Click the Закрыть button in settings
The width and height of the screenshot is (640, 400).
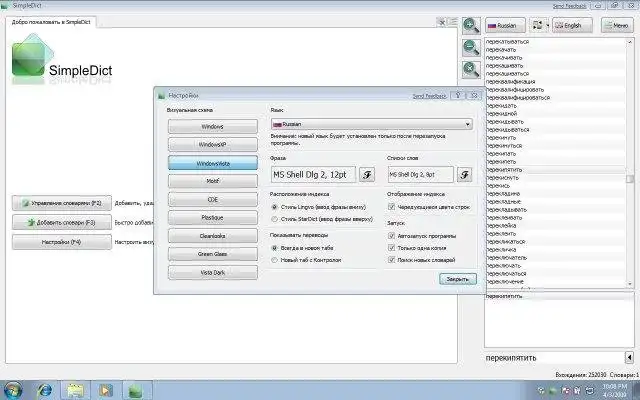pyautogui.click(x=458, y=279)
